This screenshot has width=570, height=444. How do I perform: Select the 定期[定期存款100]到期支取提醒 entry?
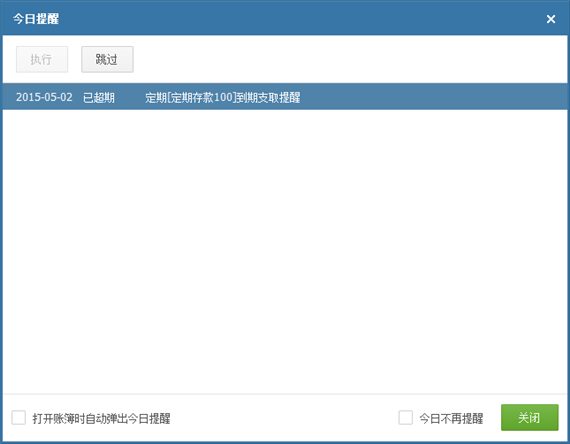[x=222, y=97]
